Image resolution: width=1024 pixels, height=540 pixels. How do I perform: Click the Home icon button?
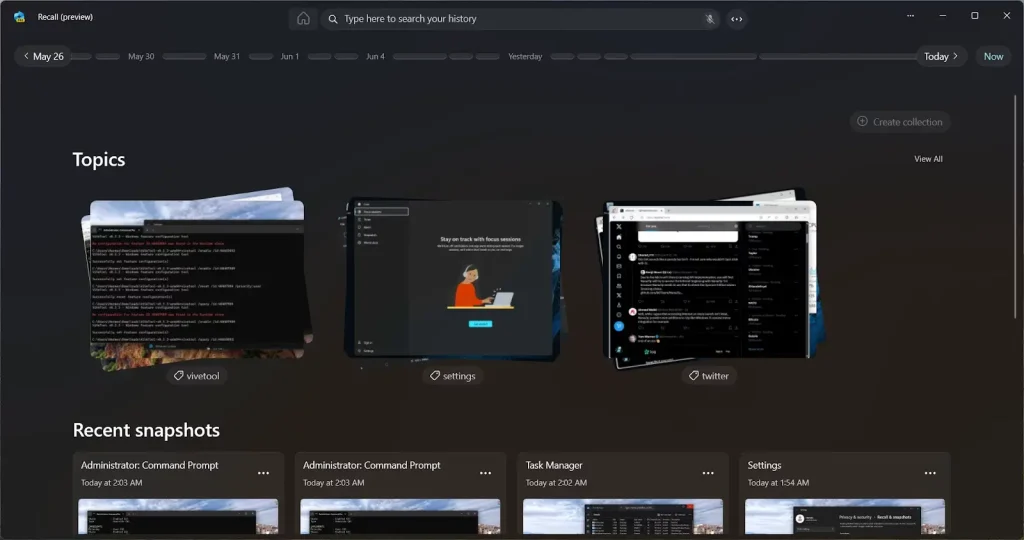point(303,19)
